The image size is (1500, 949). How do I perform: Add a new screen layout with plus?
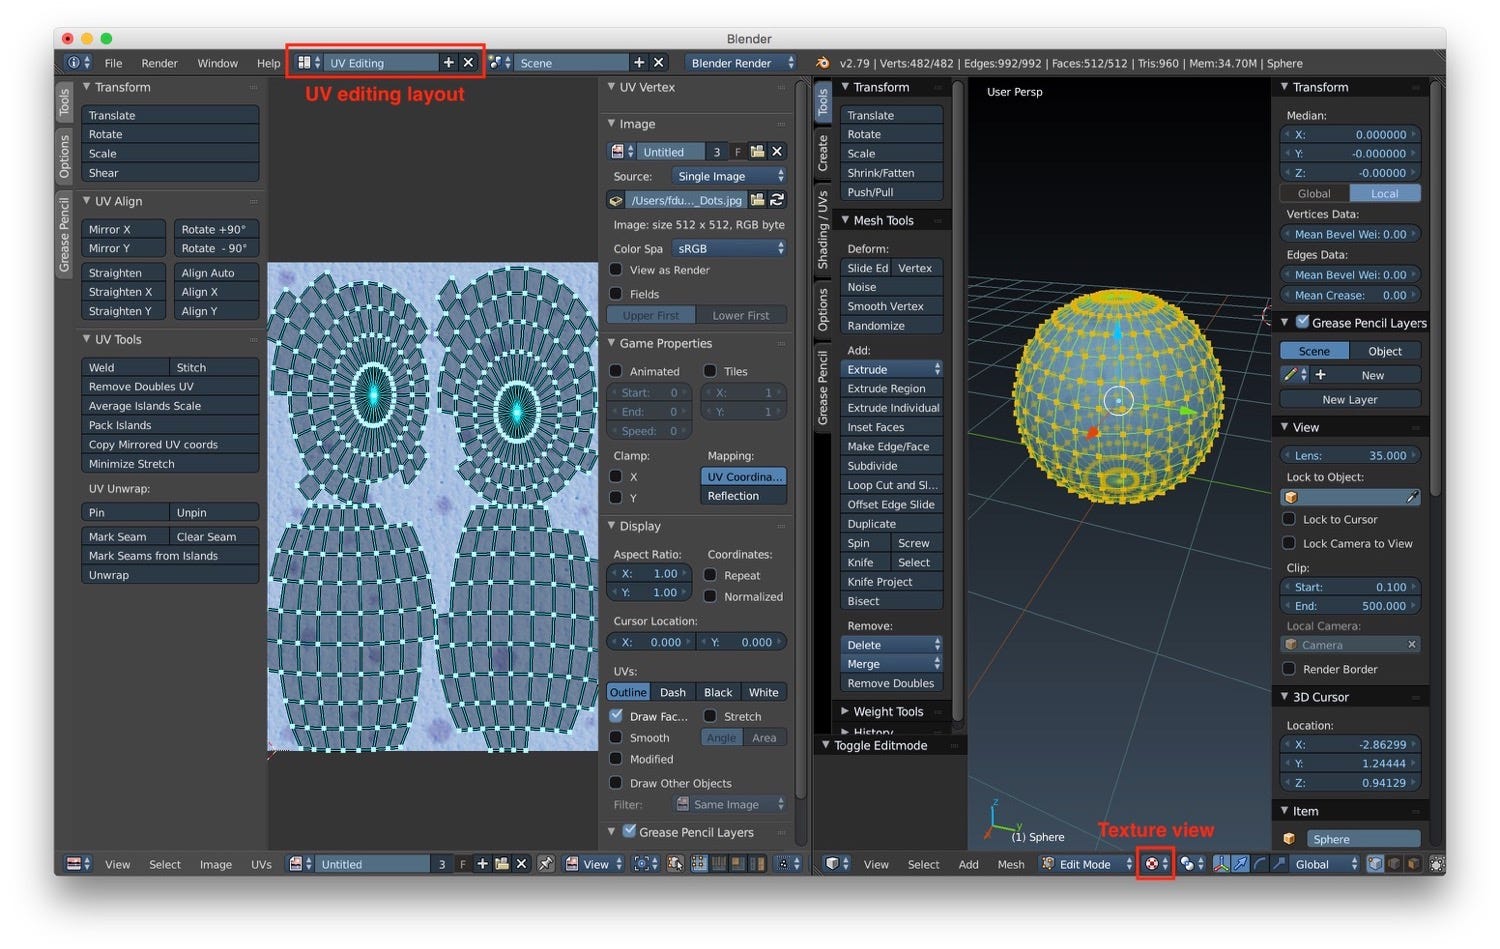click(x=449, y=63)
